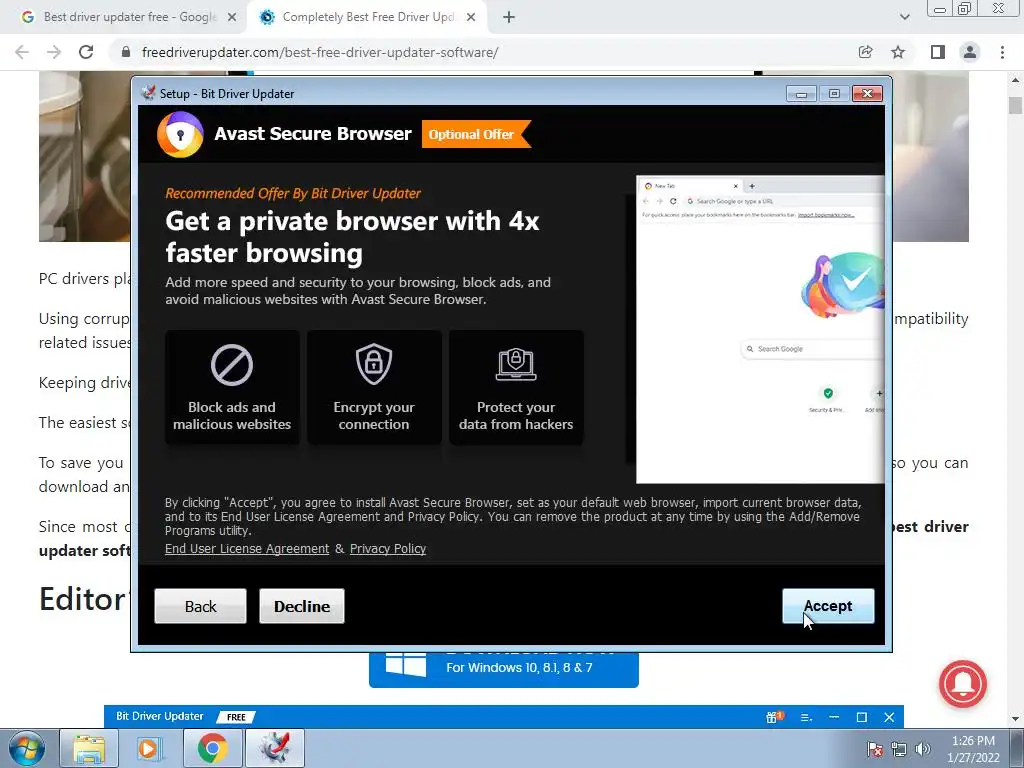The image size is (1024, 768).
Task: Minimize the Setup - Bit Driver Updater dialog
Action: [801, 93]
